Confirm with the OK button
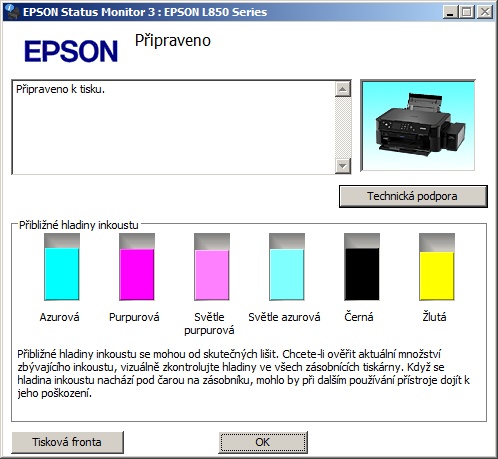The image size is (498, 459). [x=263, y=442]
